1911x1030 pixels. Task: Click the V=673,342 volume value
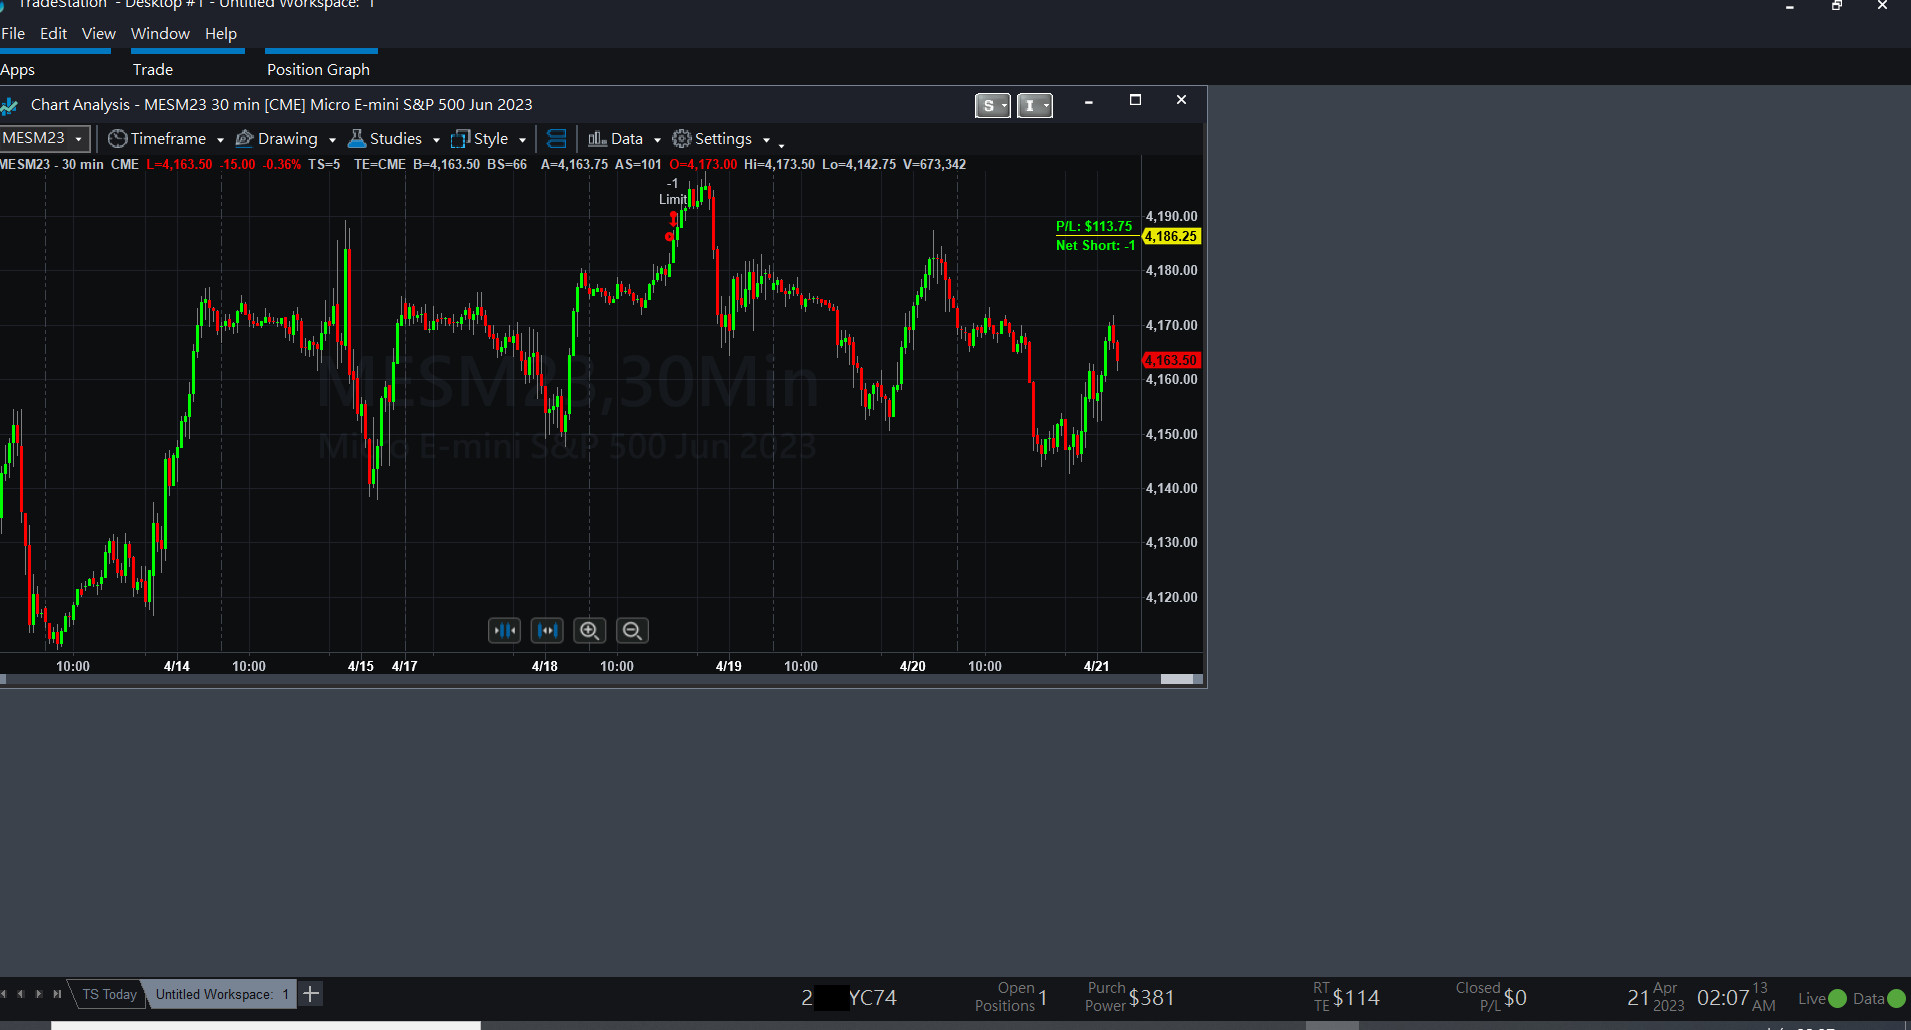pyautogui.click(x=934, y=164)
